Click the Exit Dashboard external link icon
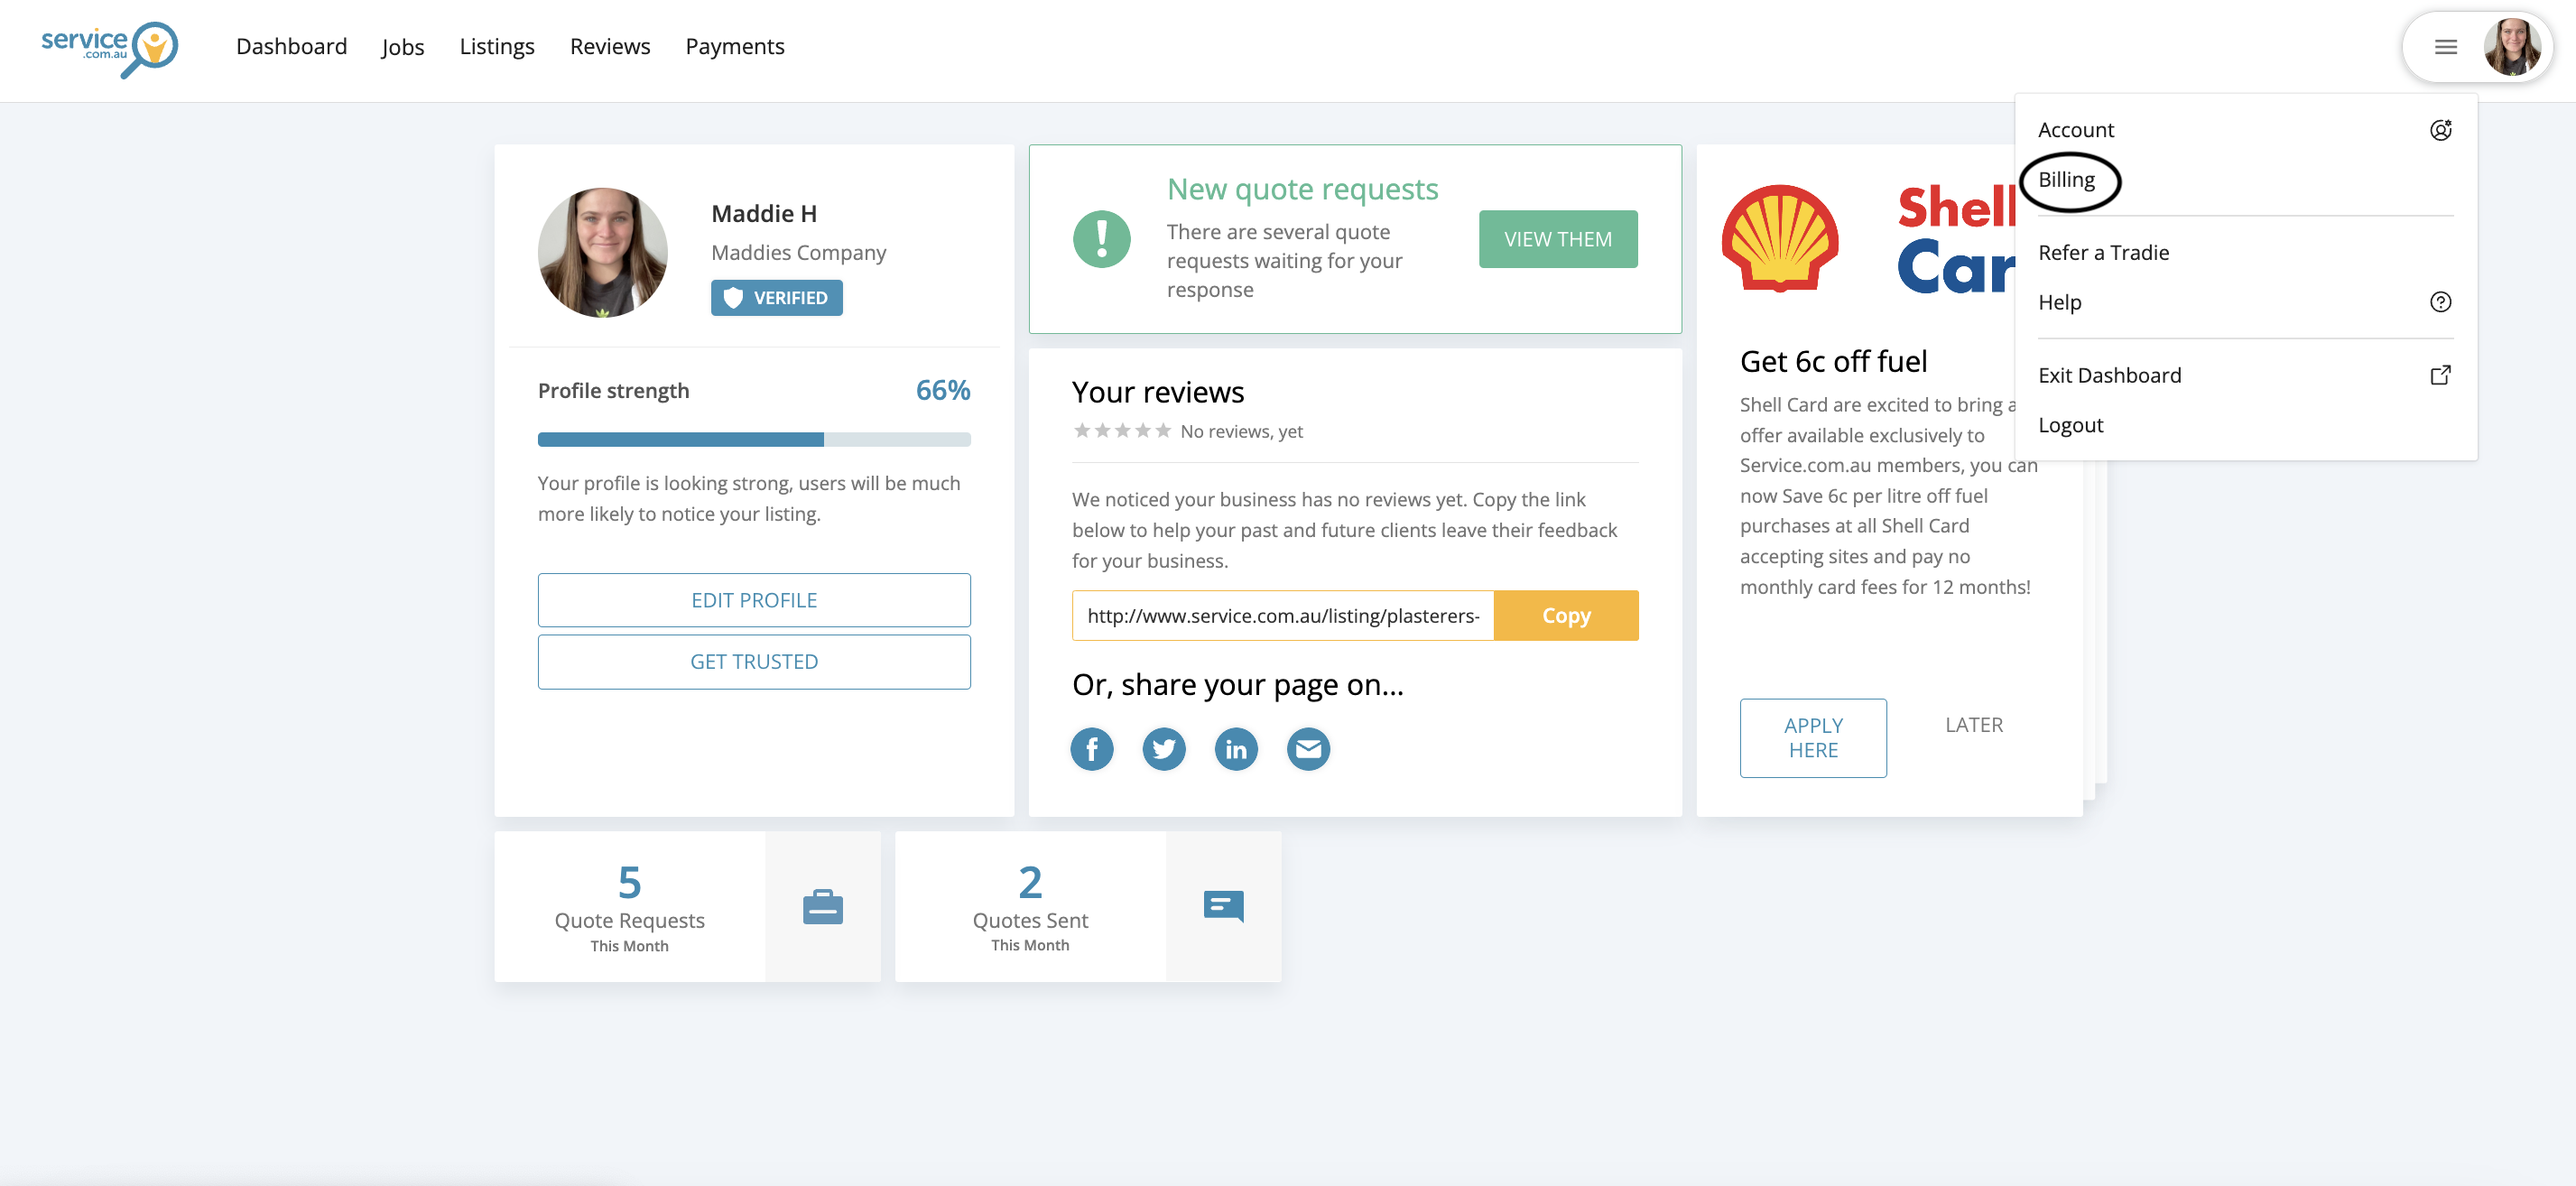Viewport: 2576px width, 1186px height. pos(2440,375)
